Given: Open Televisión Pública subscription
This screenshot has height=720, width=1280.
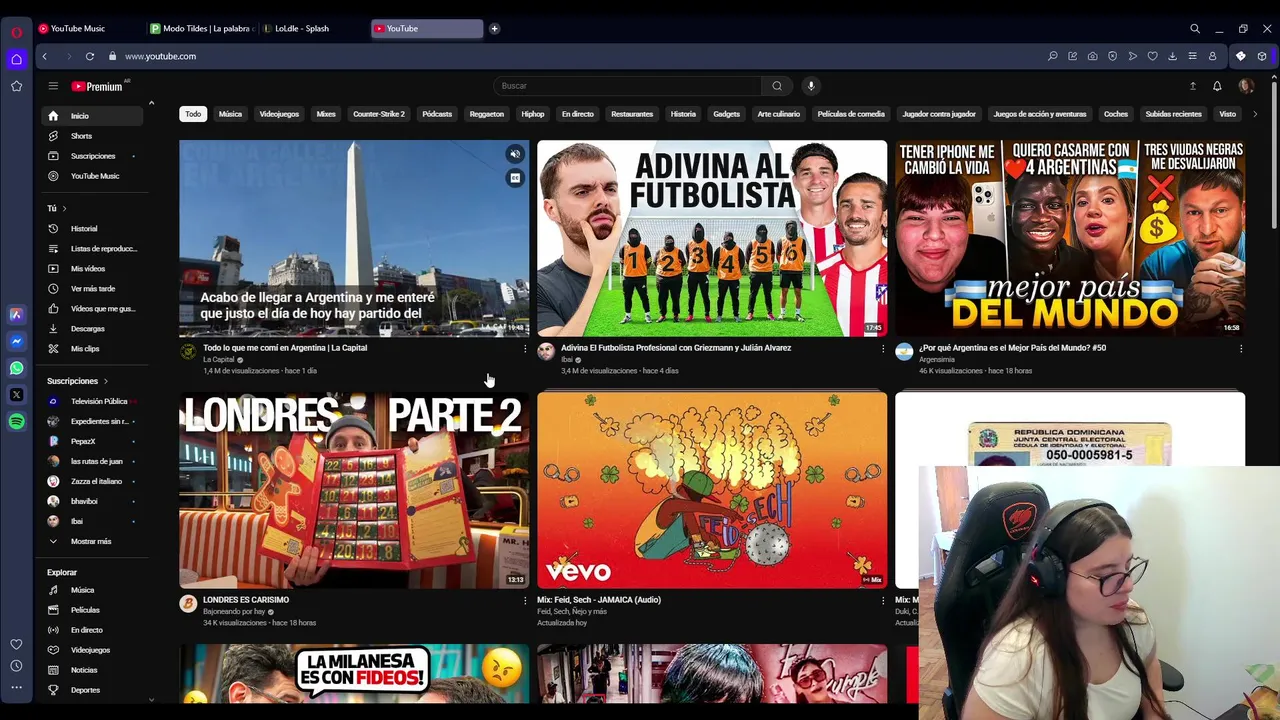Looking at the screenshot, I should coord(93,401).
